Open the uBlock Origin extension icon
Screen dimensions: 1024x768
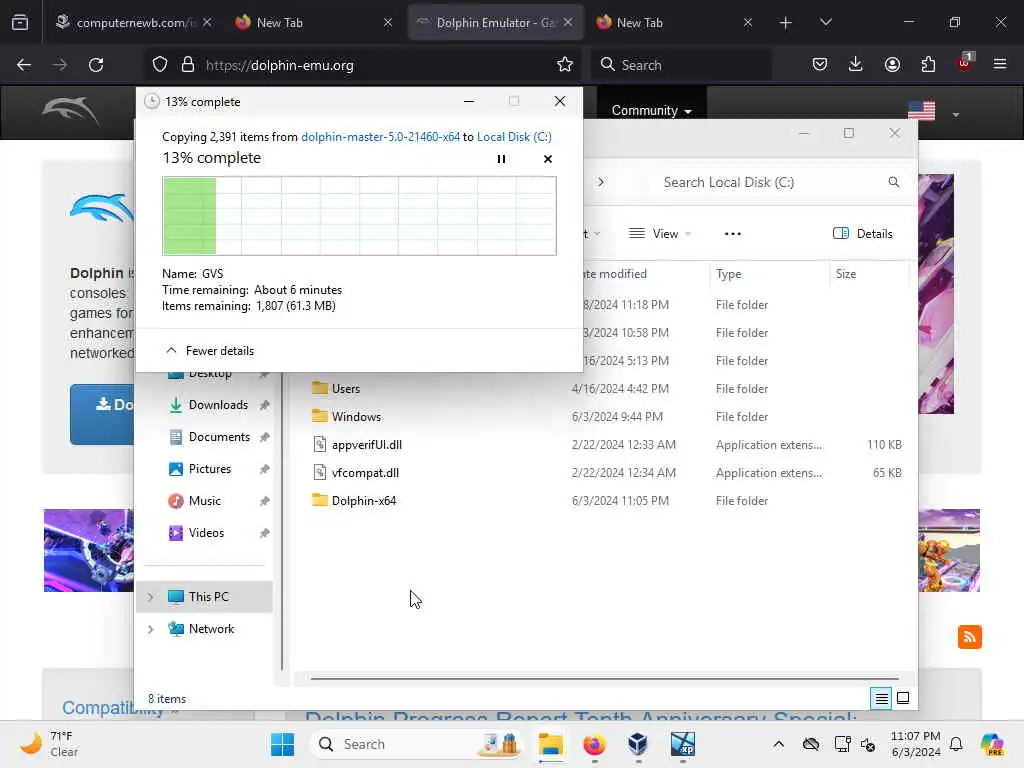[x=965, y=63]
